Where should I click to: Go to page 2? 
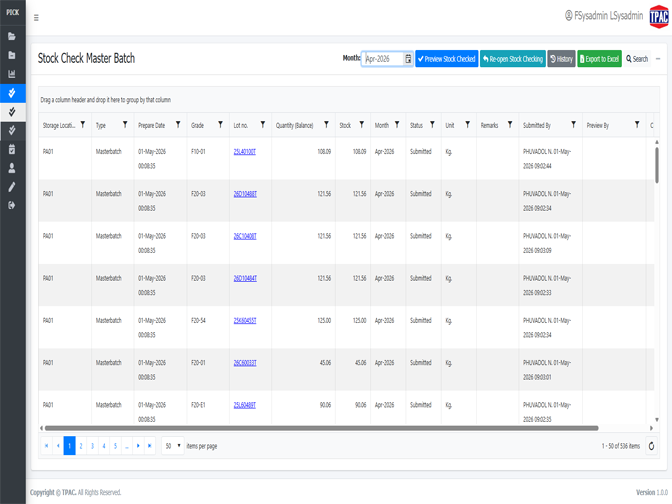[81, 446]
